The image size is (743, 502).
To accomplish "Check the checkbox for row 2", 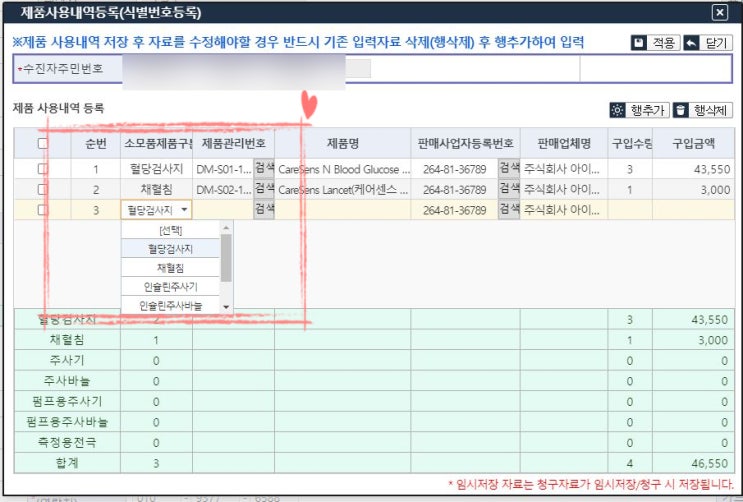I will (x=43, y=189).
